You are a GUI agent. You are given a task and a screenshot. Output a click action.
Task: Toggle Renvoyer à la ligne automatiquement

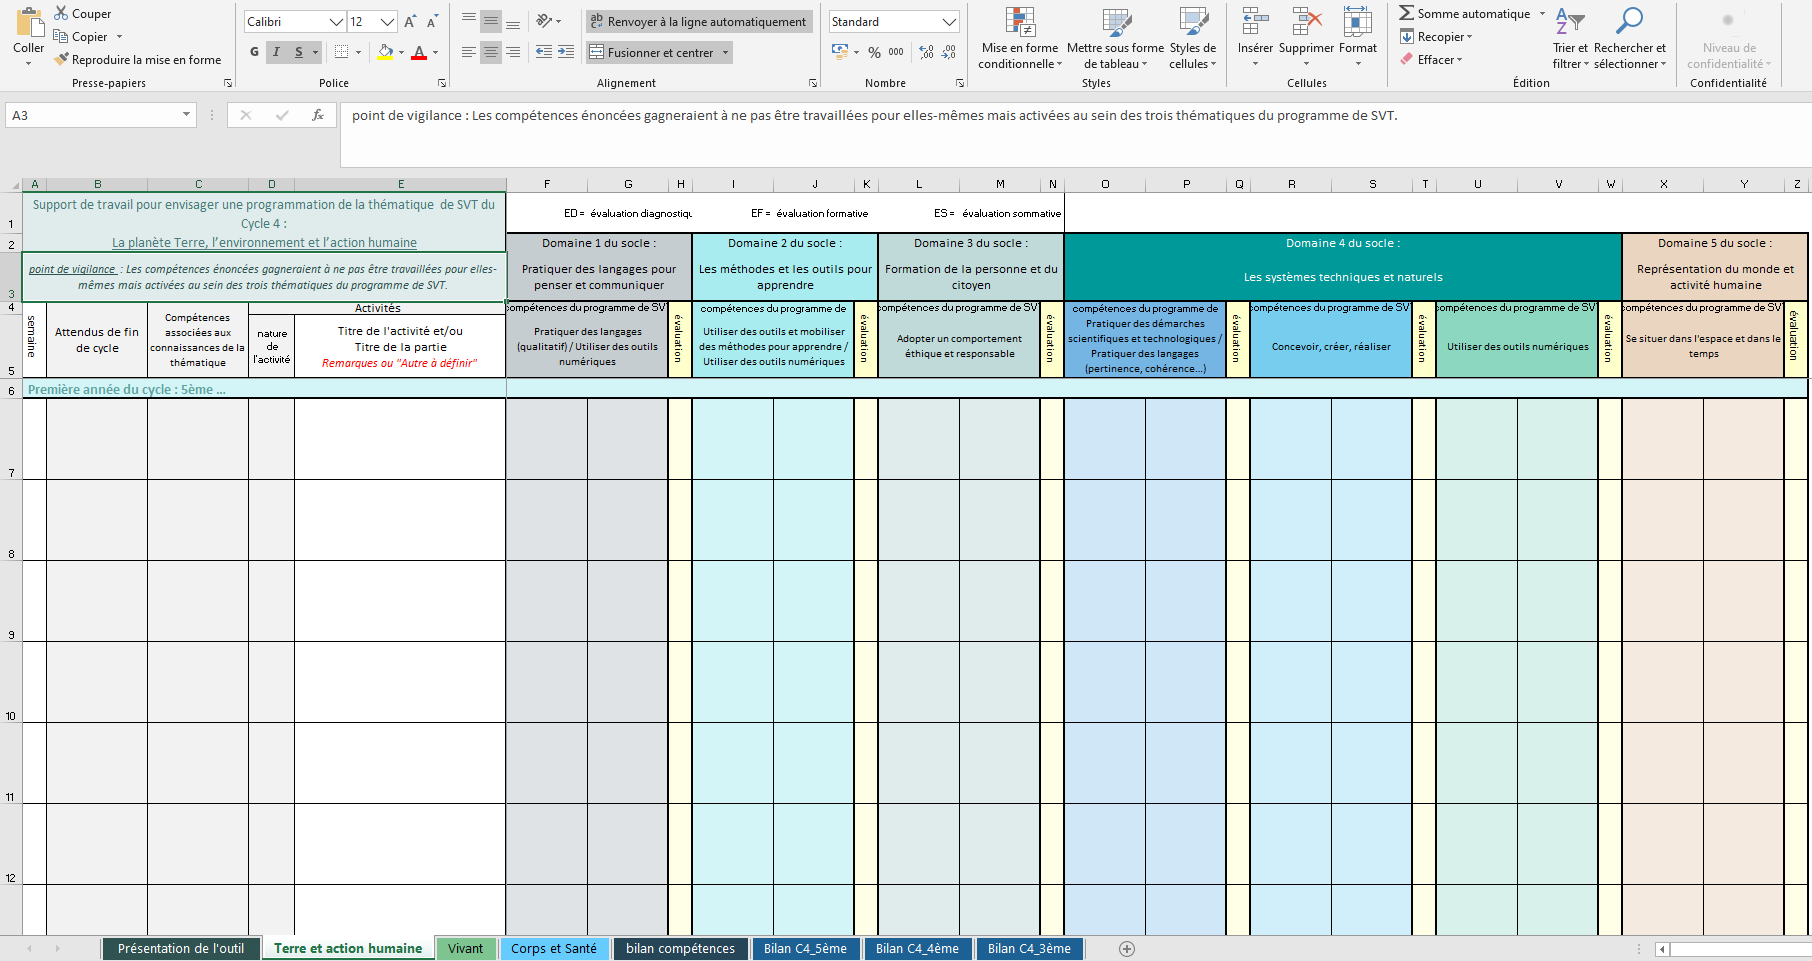[x=697, y=22]
